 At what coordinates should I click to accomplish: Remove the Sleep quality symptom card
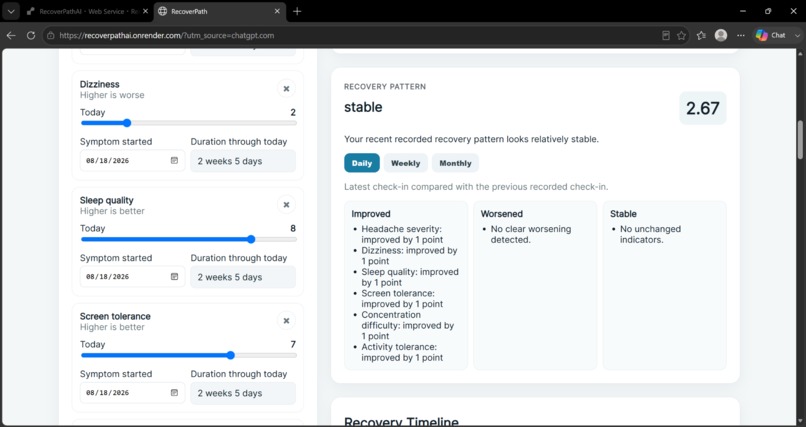tap(286, 205)
